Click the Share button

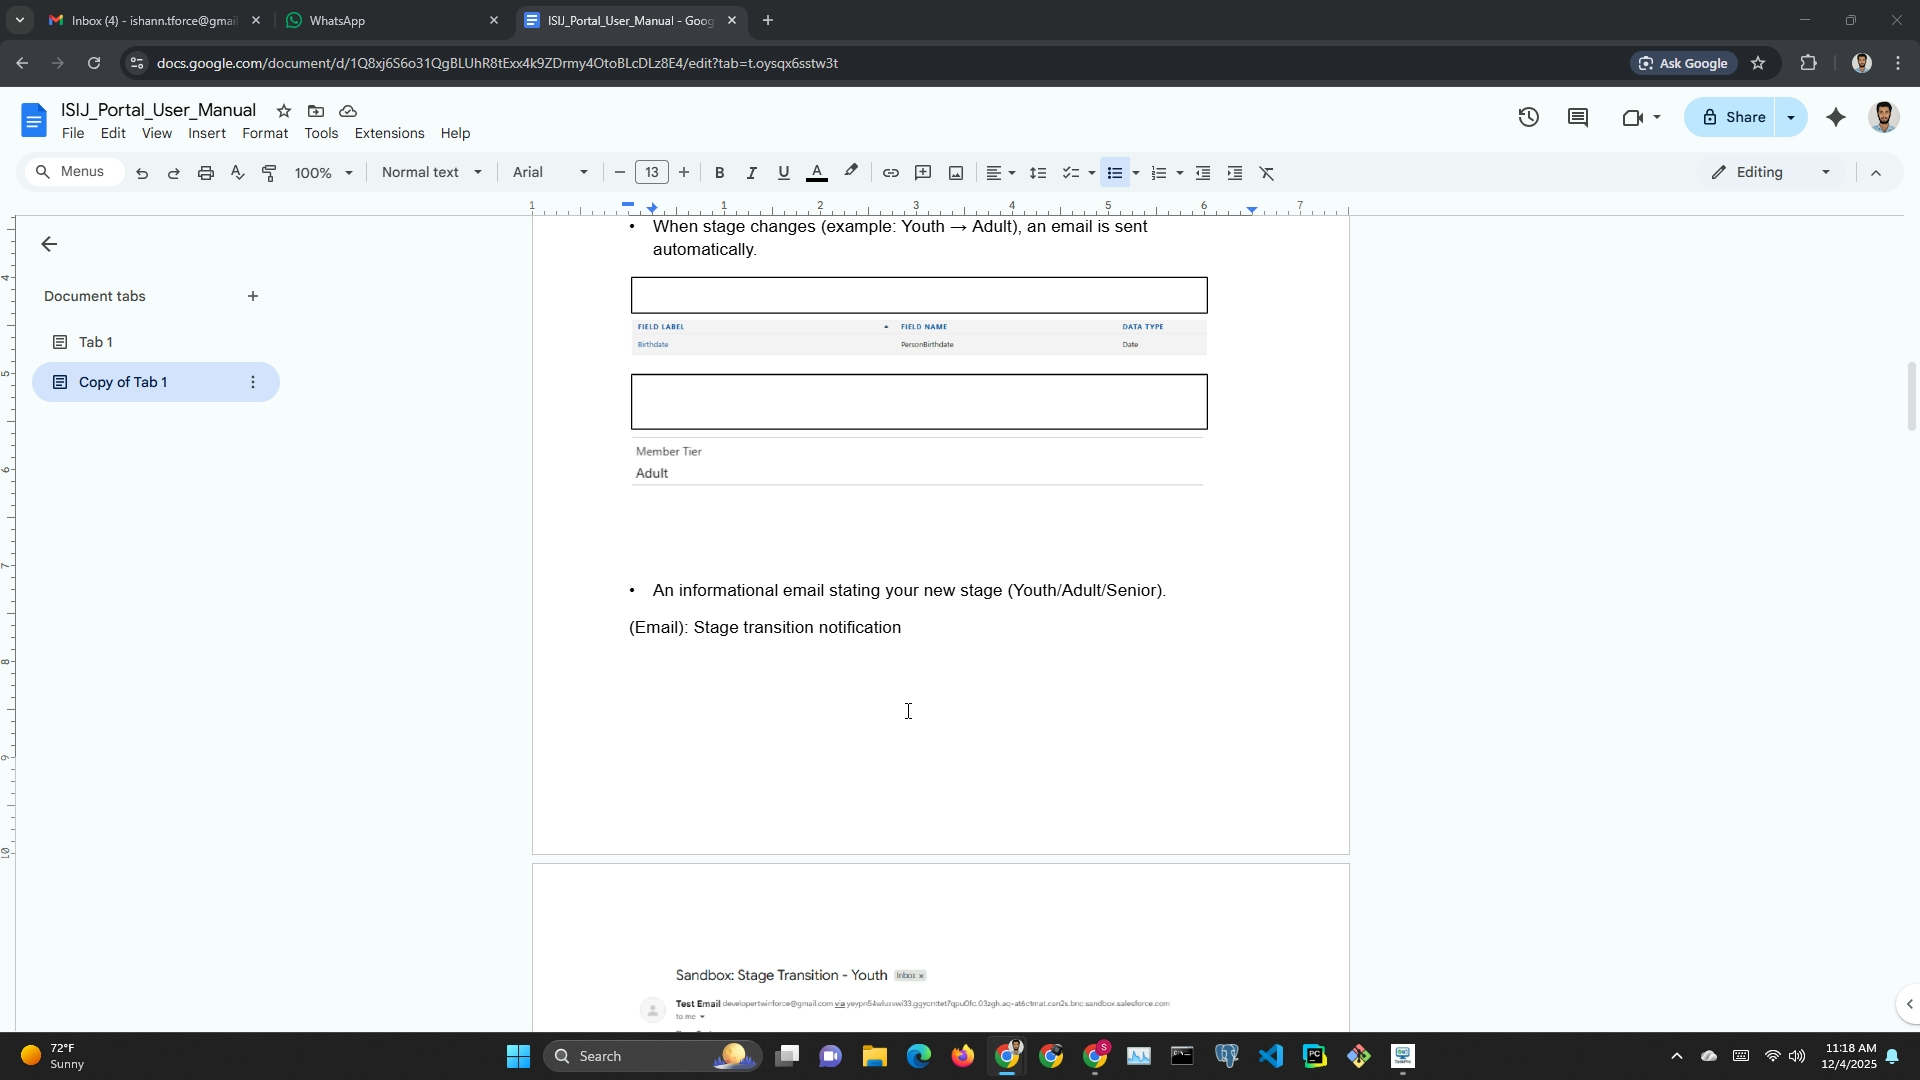pyautogui.click(x=1733, y=117)
